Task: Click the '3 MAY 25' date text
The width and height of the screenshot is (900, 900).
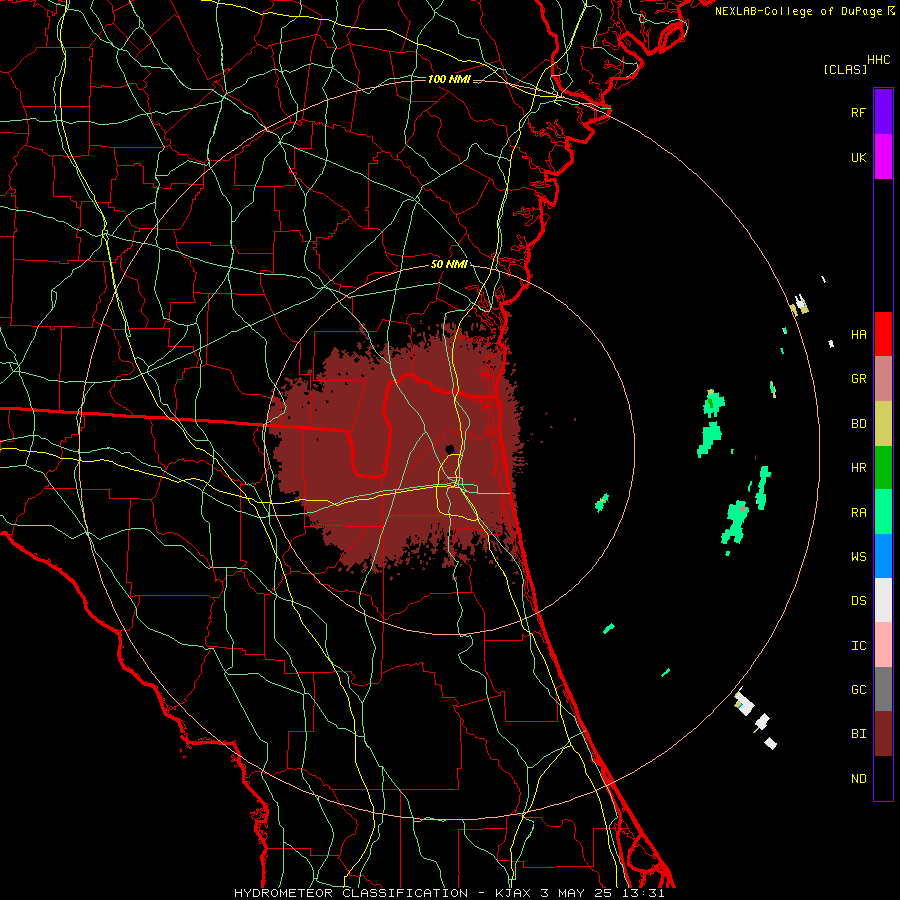Action: 577,893
